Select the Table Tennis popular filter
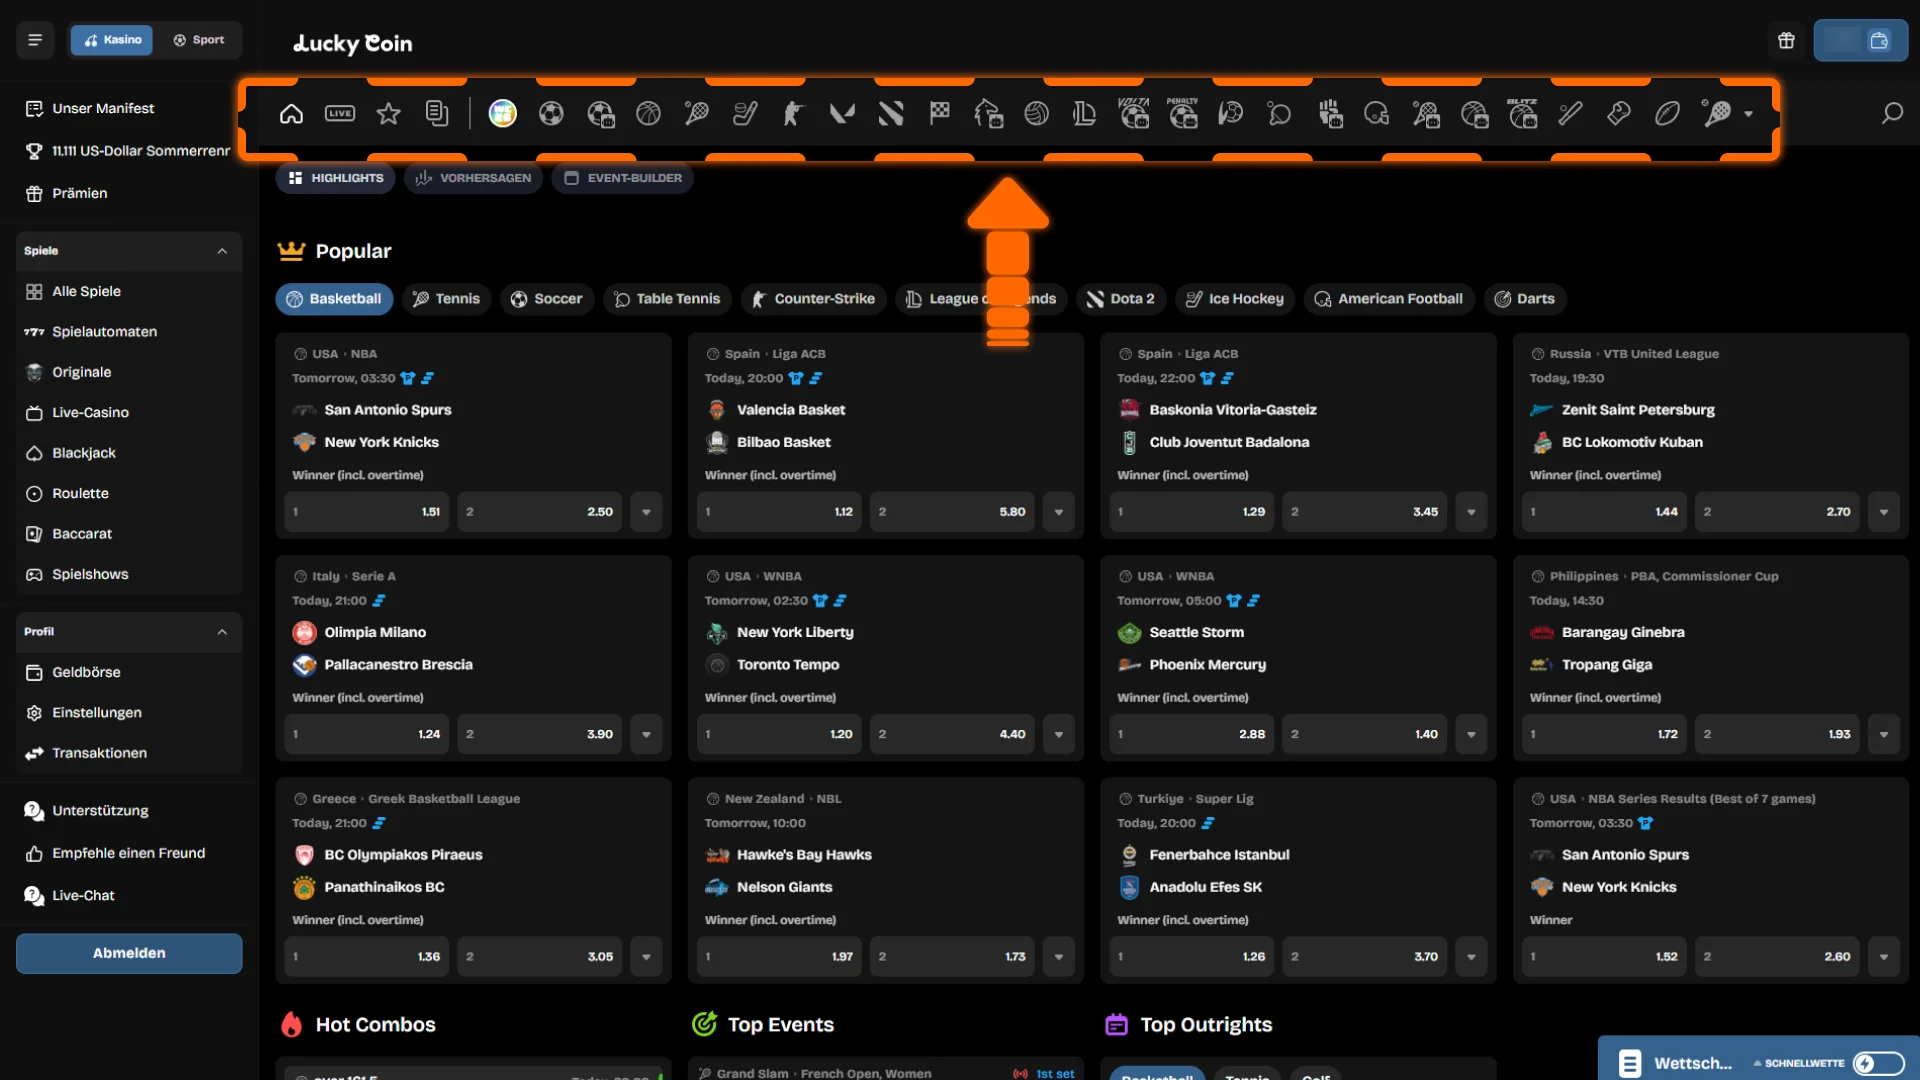 tap(667, 299)
